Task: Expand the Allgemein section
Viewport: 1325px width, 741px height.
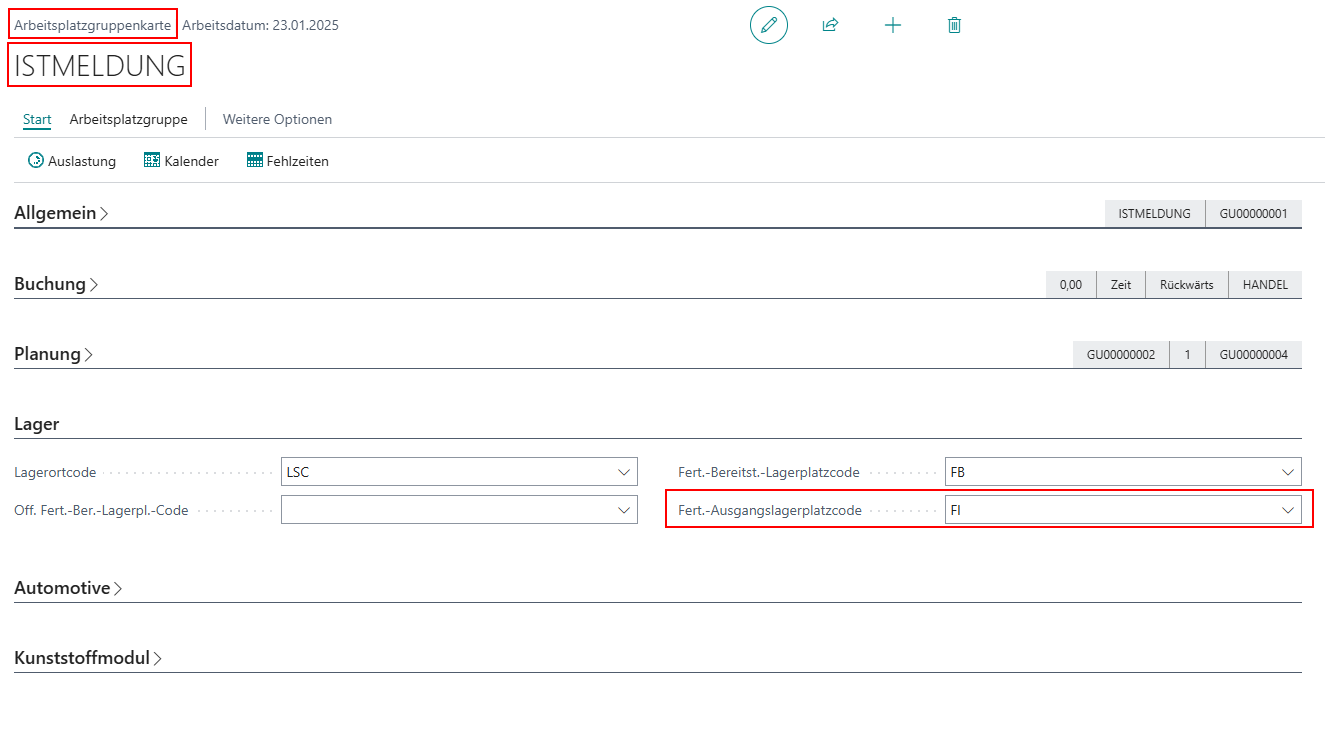Action: point(61,213)
